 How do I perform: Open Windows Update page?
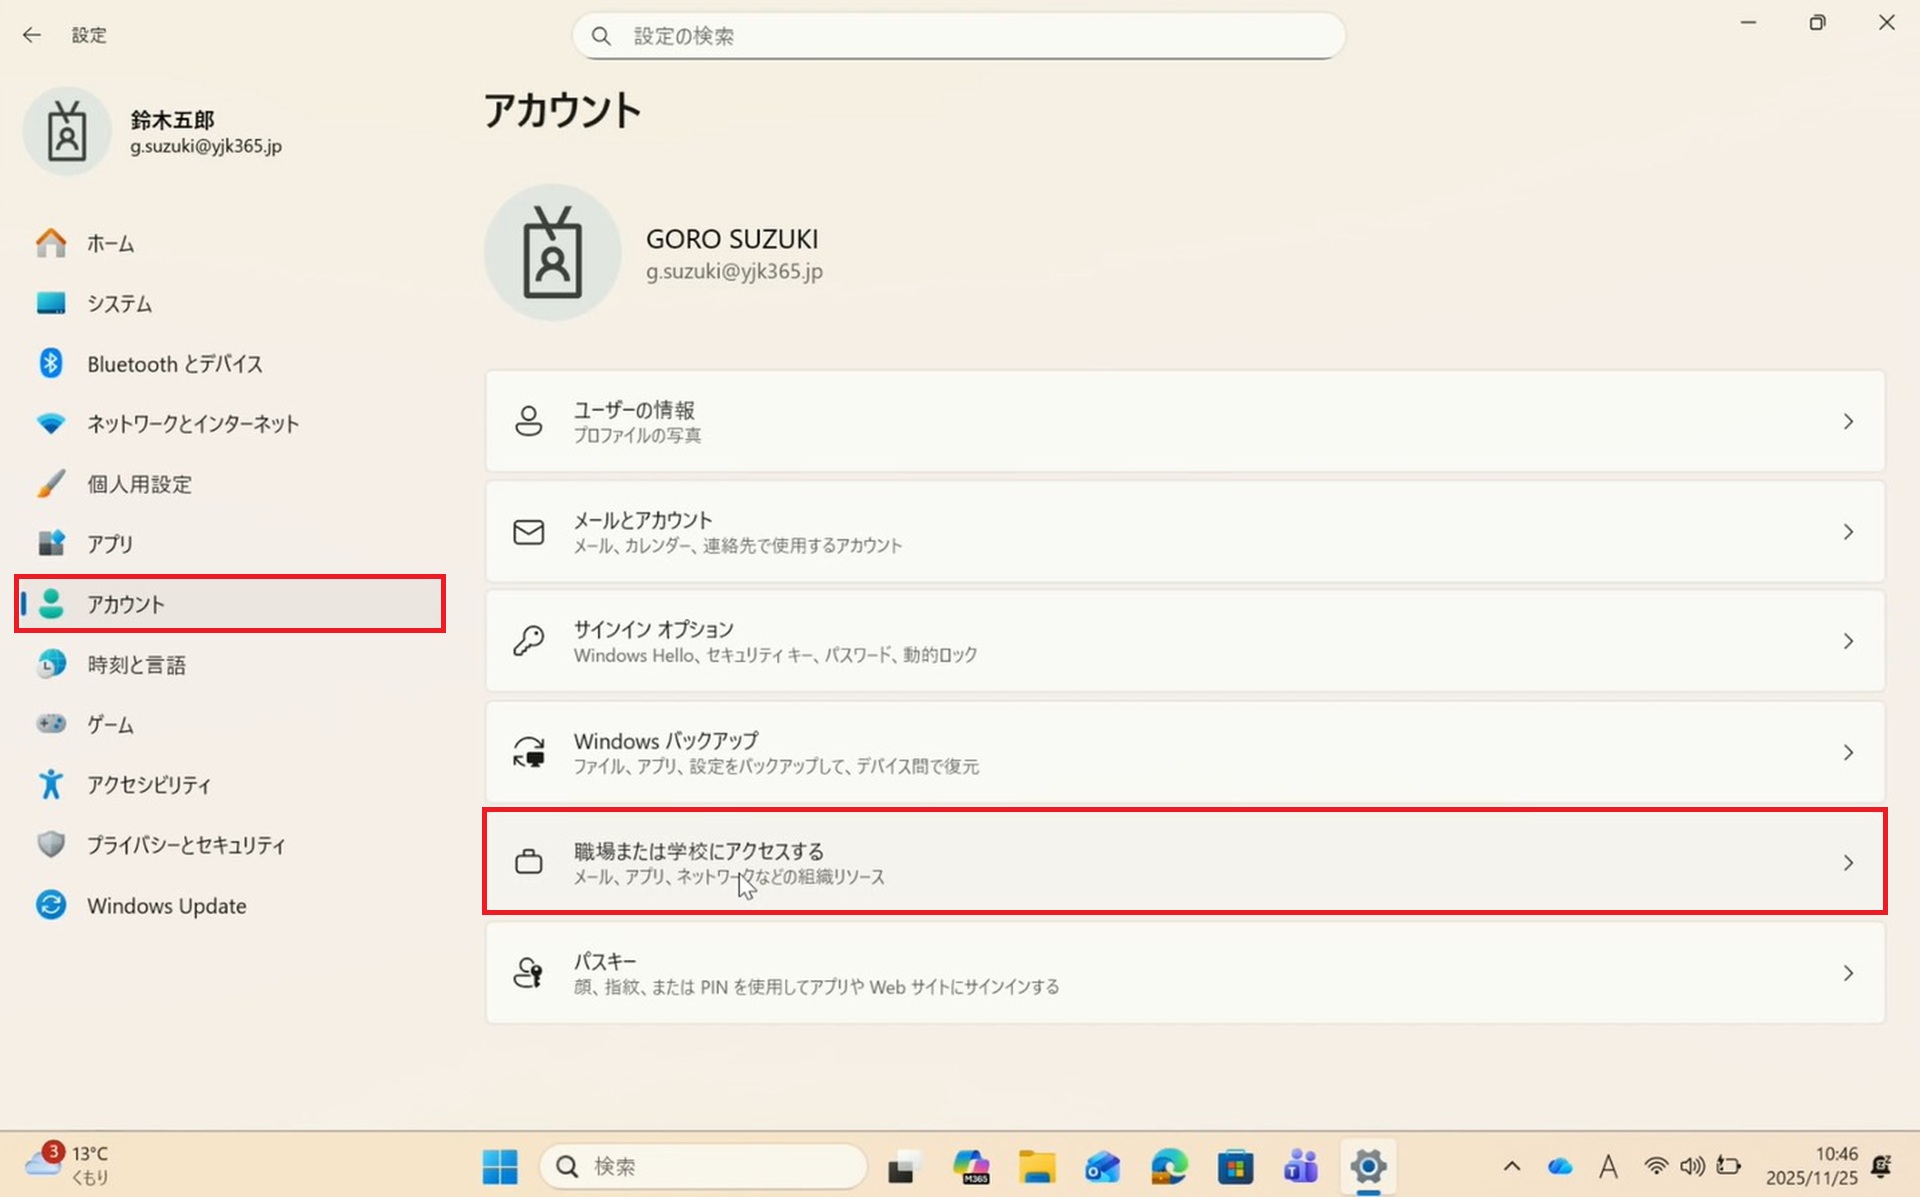click(x=166, y=906)
